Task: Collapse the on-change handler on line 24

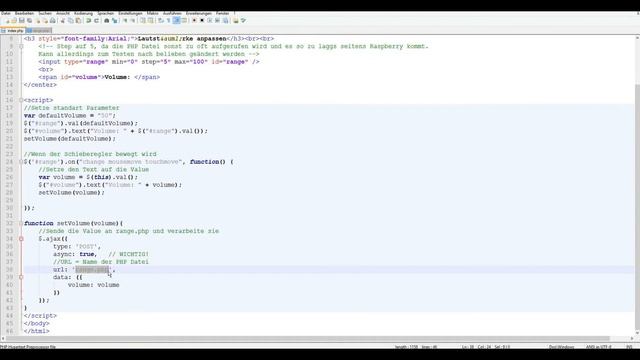Action: click(21, 162)
